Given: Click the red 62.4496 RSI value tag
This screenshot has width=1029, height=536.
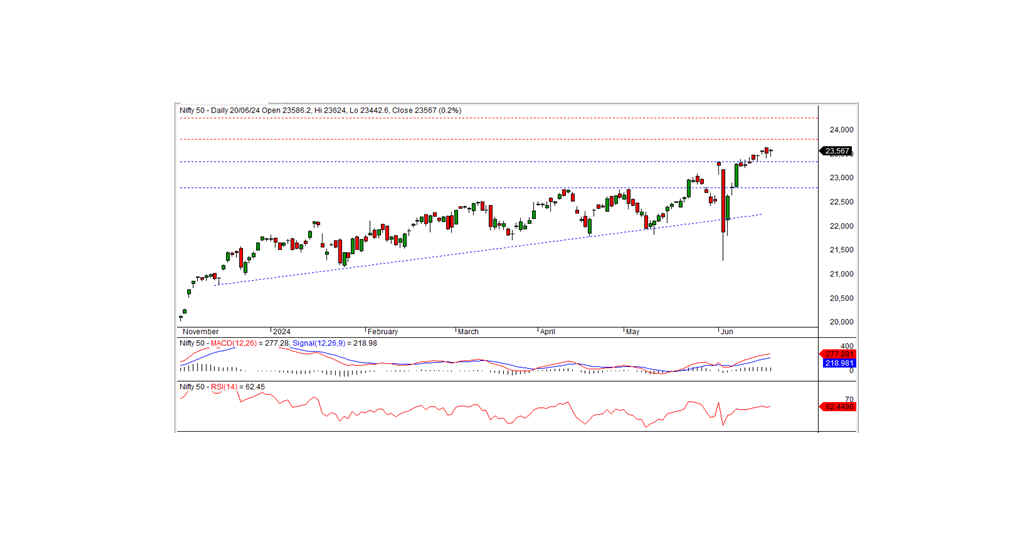Looking at the screenshot, I should point(838,407).
